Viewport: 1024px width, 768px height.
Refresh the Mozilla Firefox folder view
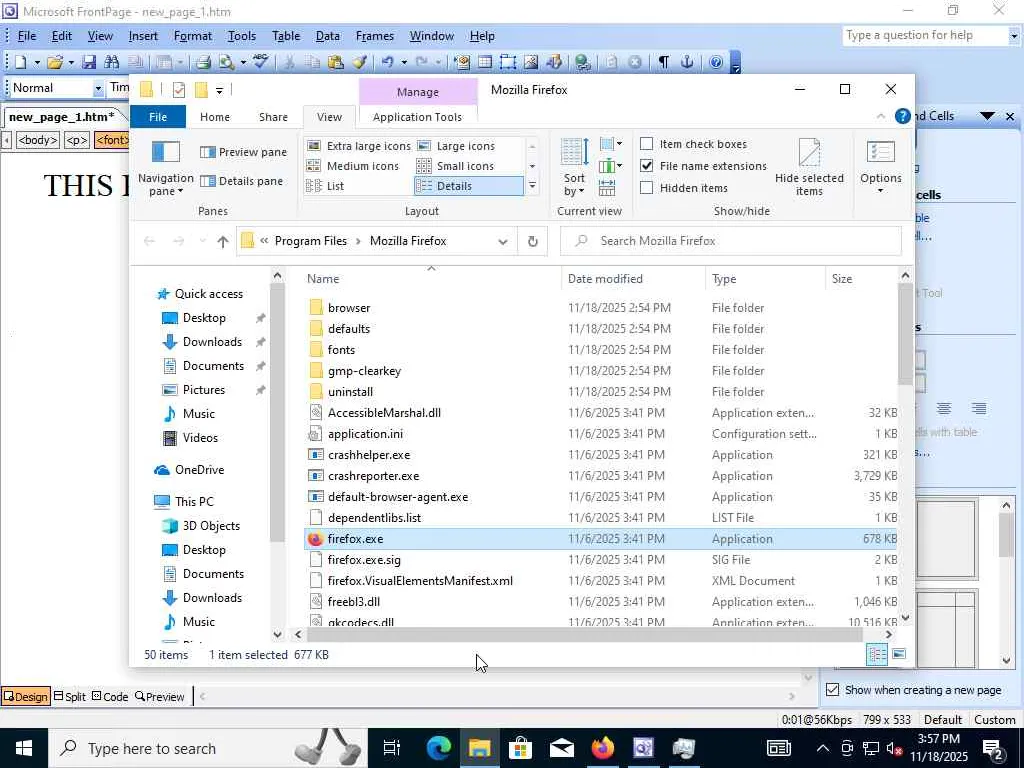pyautogui.click(x=532, y=241)
